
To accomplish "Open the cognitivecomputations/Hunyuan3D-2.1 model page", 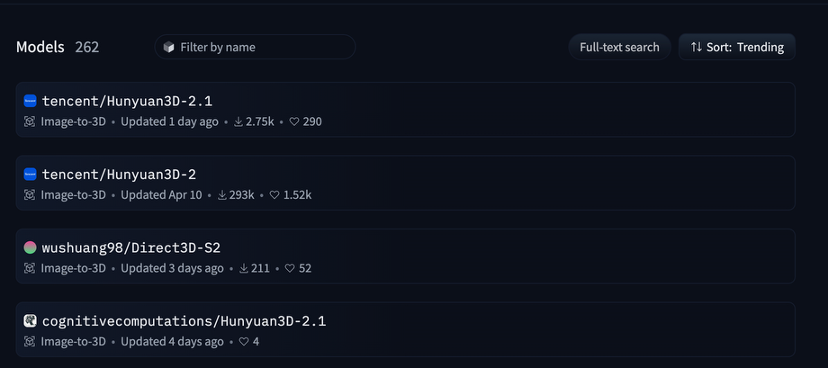I will pos(184,321).
